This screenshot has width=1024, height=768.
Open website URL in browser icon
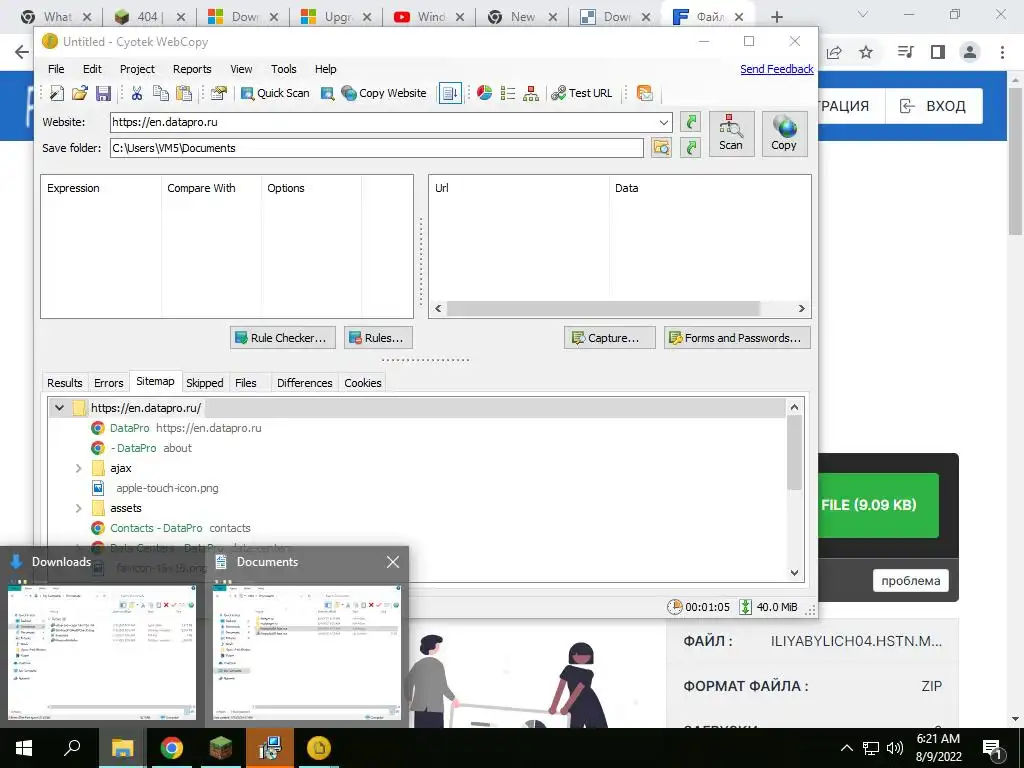click(x=690, y=122)
